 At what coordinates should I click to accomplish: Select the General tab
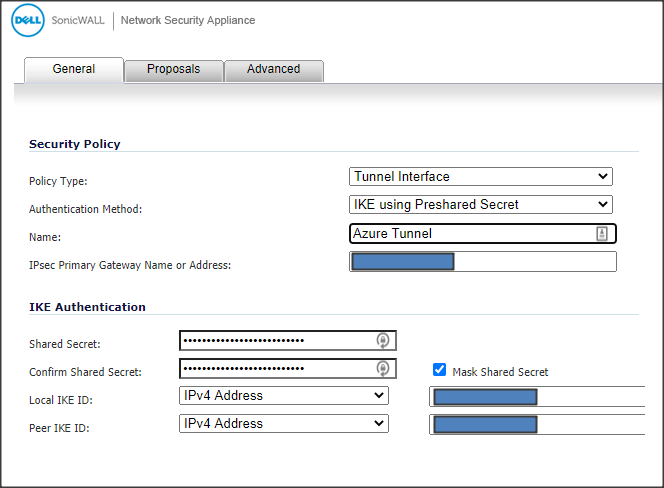point(74,70)
